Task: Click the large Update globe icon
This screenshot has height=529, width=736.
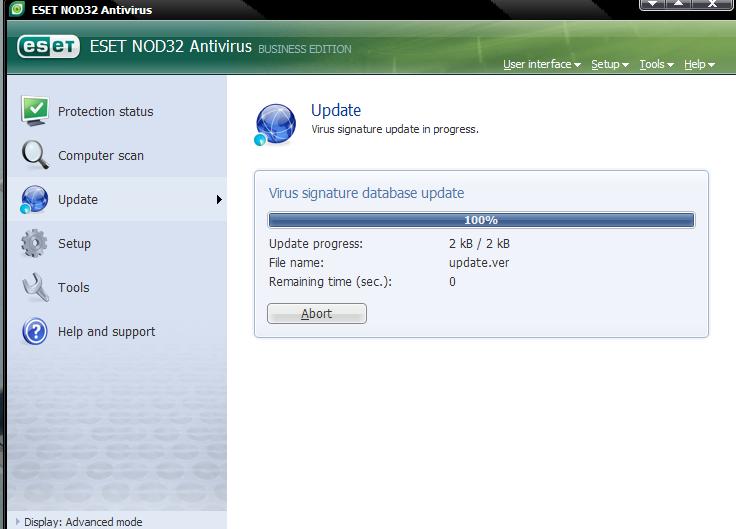Action: point(275,124)
